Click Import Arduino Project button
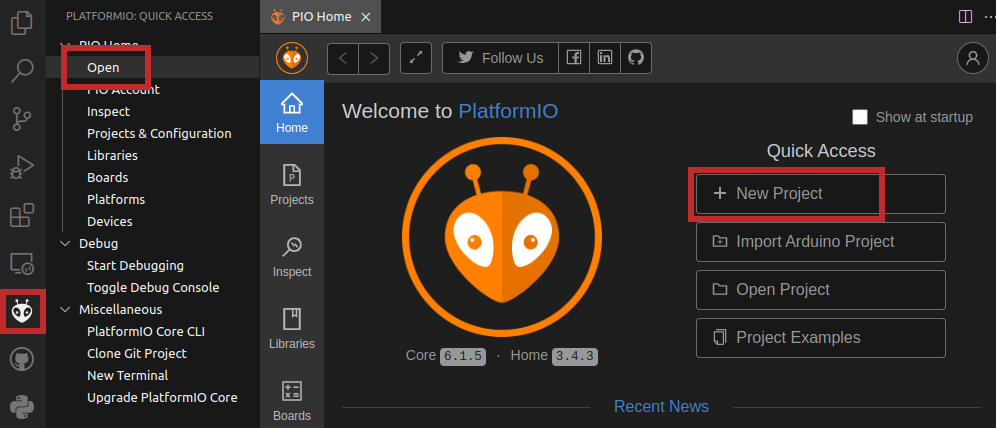996x428 pixels. coord(821,242)
